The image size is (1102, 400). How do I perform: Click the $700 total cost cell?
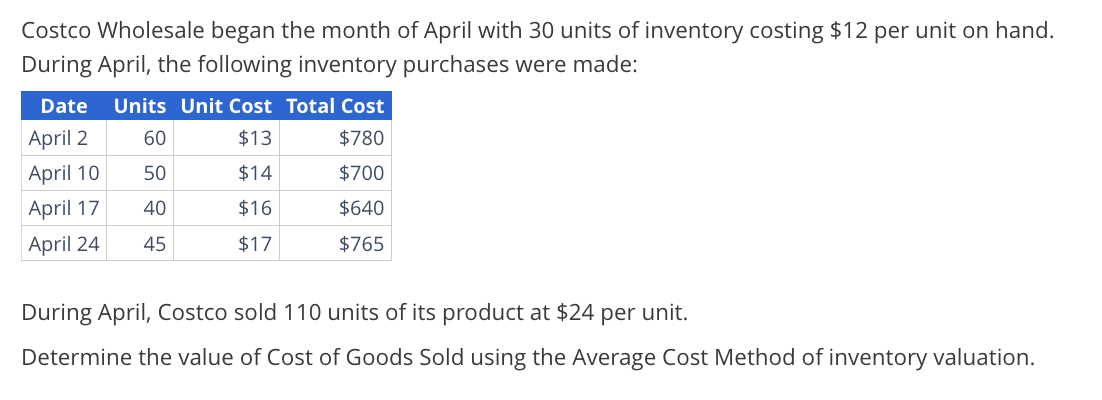(335, 173)
